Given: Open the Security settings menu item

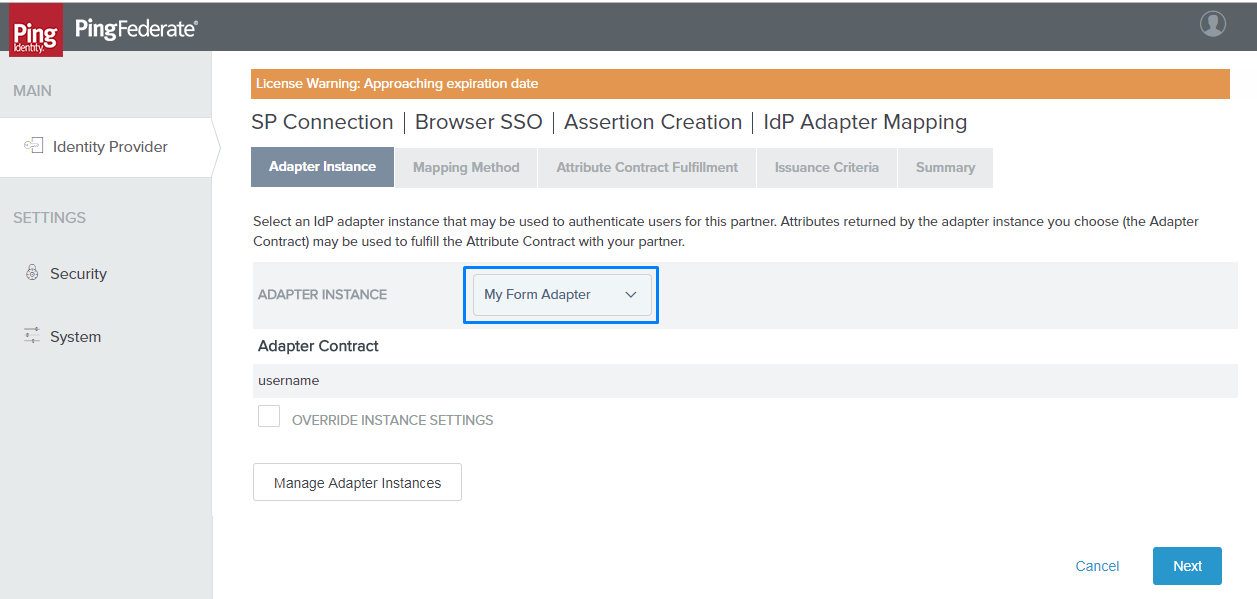Looking at the screenshot, I should coord(78,274).
